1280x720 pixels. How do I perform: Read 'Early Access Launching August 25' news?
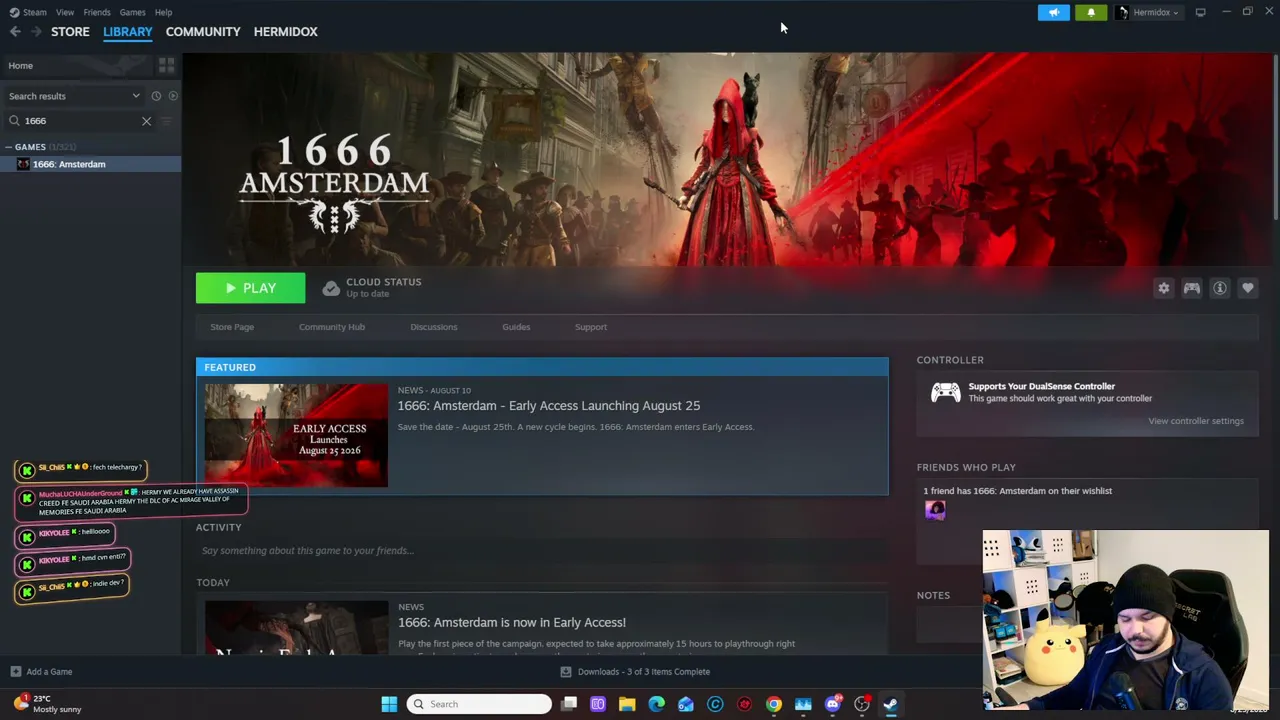click(549, 406)
